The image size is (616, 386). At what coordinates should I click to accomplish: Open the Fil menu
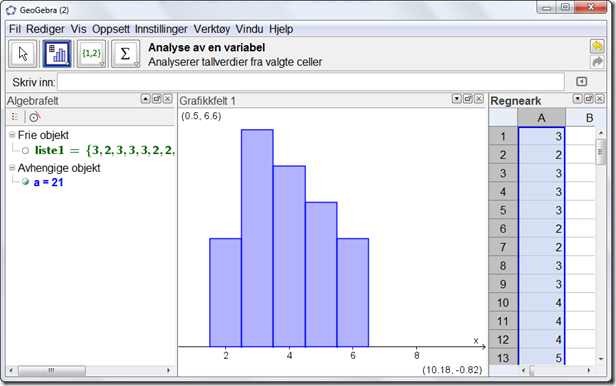tap(15, 29)
